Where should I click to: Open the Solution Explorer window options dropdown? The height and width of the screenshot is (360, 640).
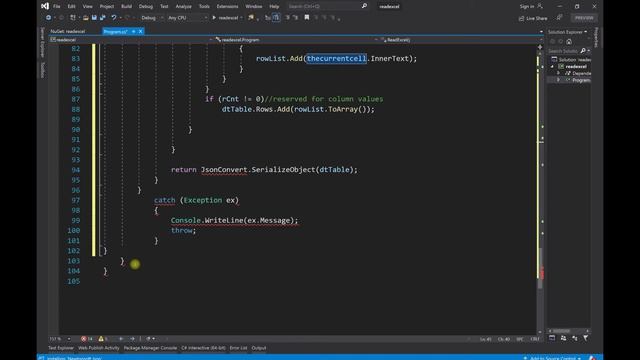586,32
